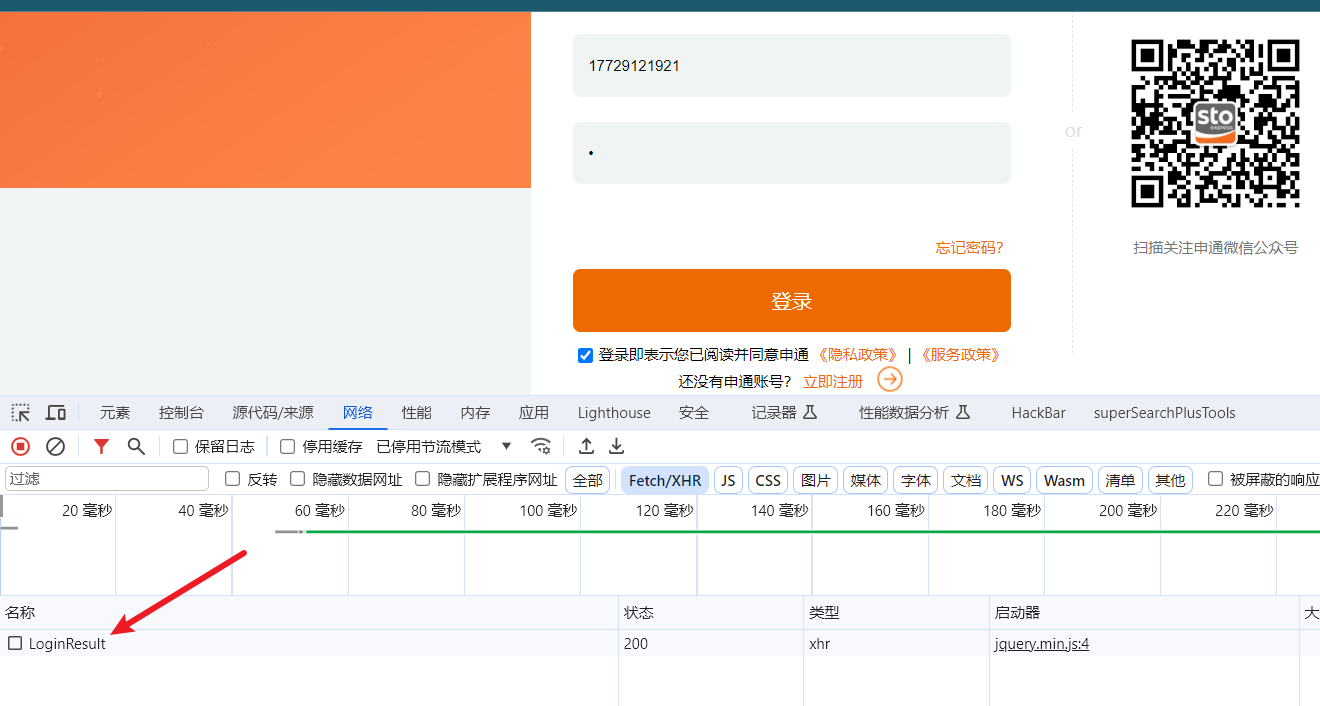Open the 性能数据分析 tab
Viewport: 1320px width, 706px height.
(x=915, y=413)
